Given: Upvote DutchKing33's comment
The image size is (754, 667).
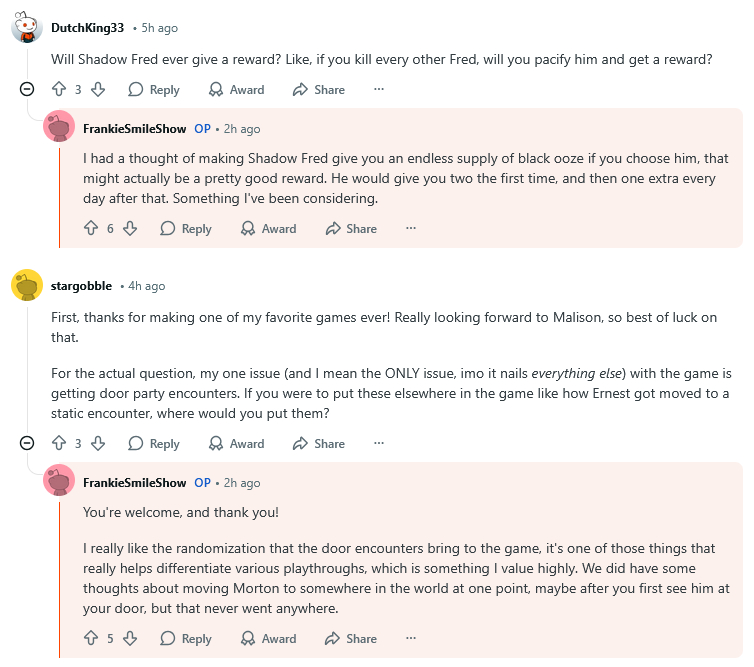Looking at the screenshot, I should pyautogui.click(x=58, y=90).
